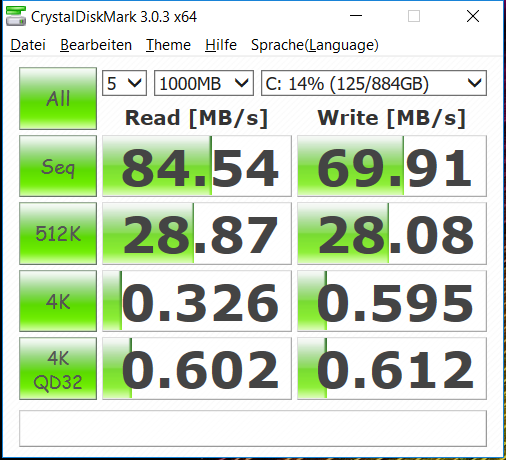Click the 4K QD32 write result 0.612
506x460 pixels.
[392, 368]
